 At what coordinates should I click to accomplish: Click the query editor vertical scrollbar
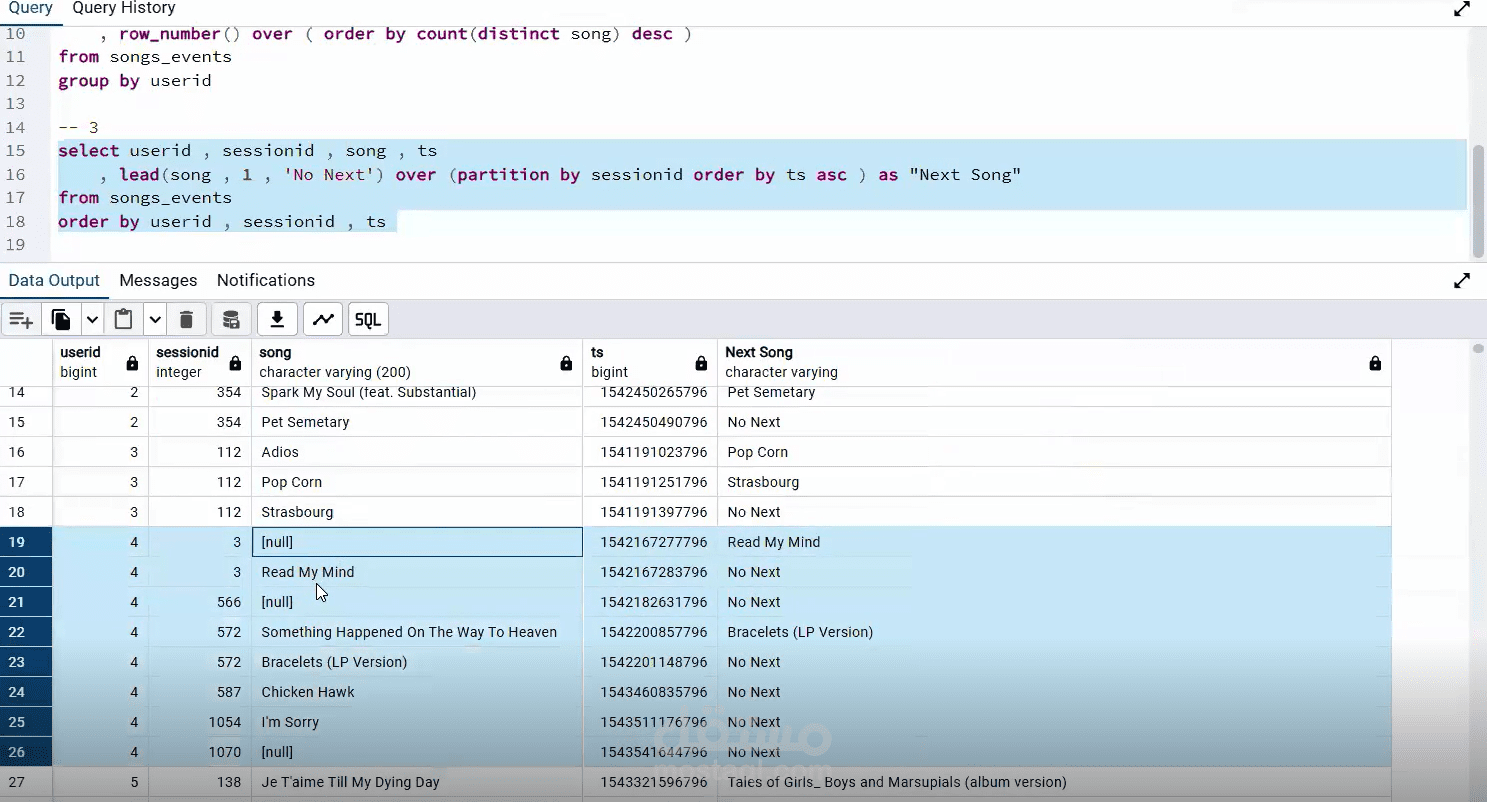[x=1479, y=200]
